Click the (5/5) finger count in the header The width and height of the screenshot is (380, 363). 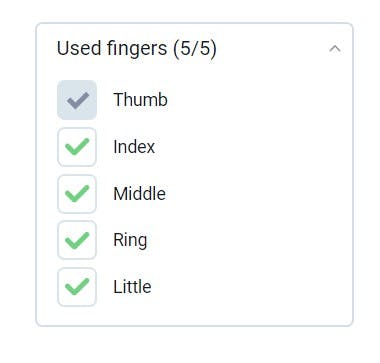click(195, 49)
